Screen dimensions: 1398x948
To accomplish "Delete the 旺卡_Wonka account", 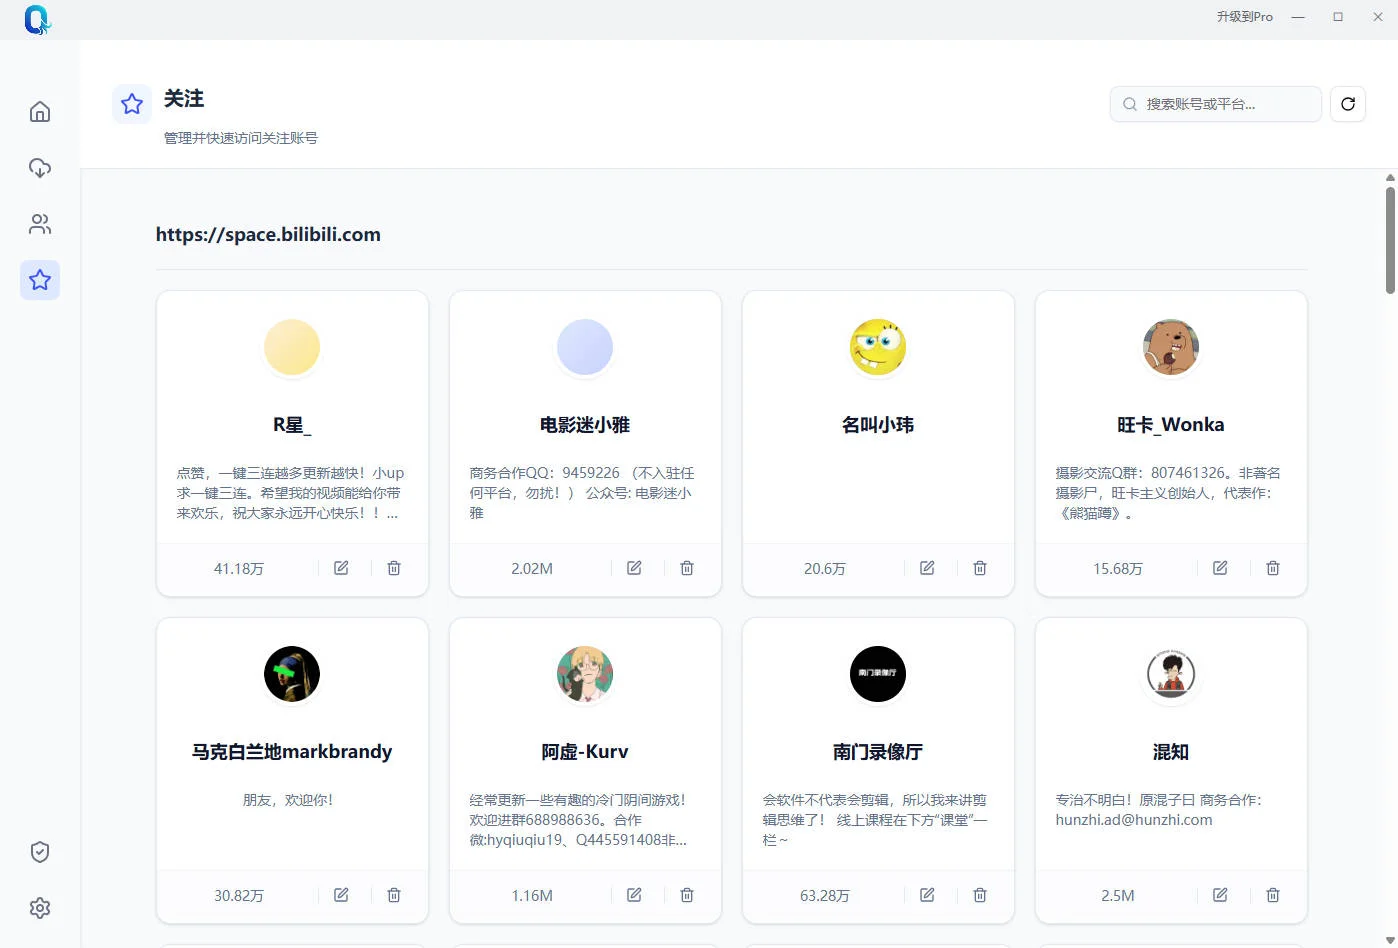I will click(x=1272, y=567).
